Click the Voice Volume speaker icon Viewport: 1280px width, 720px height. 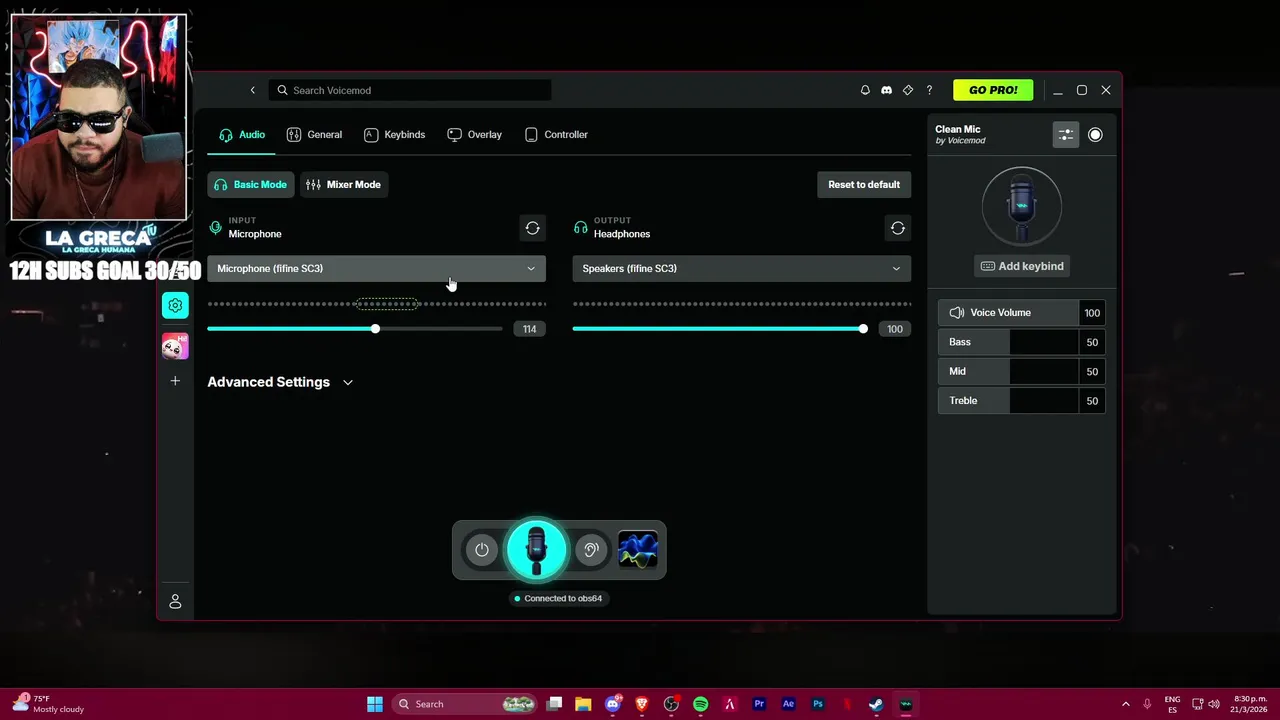957,313
